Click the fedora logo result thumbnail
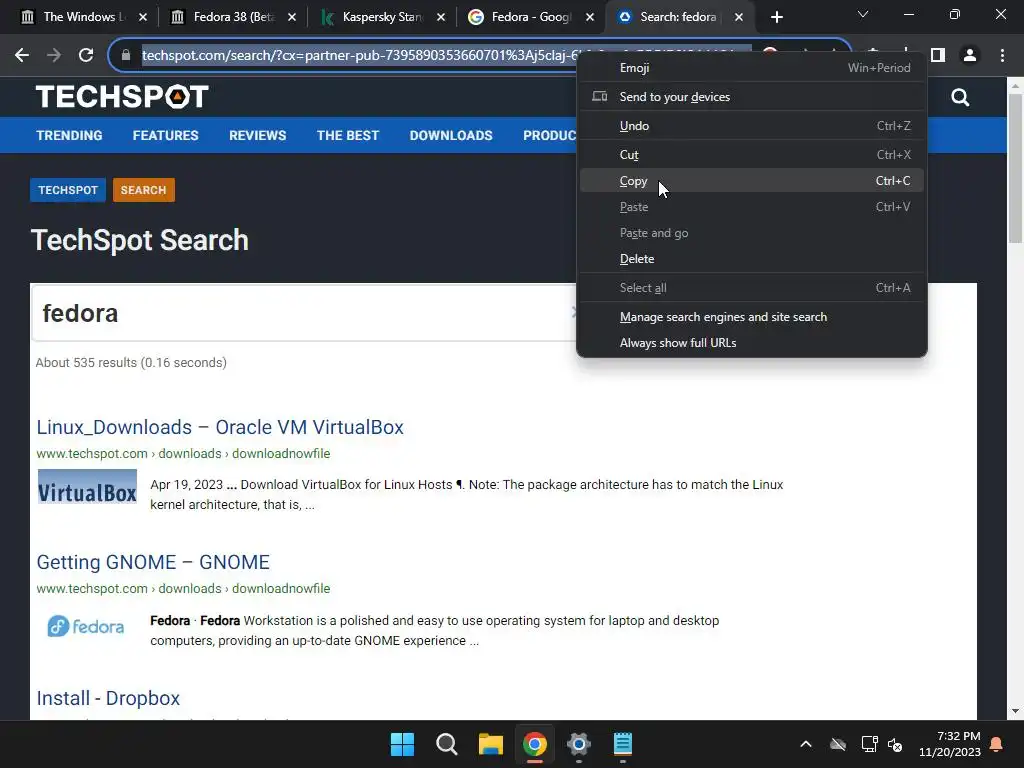 pyautogui.click(x=86, y=626)
